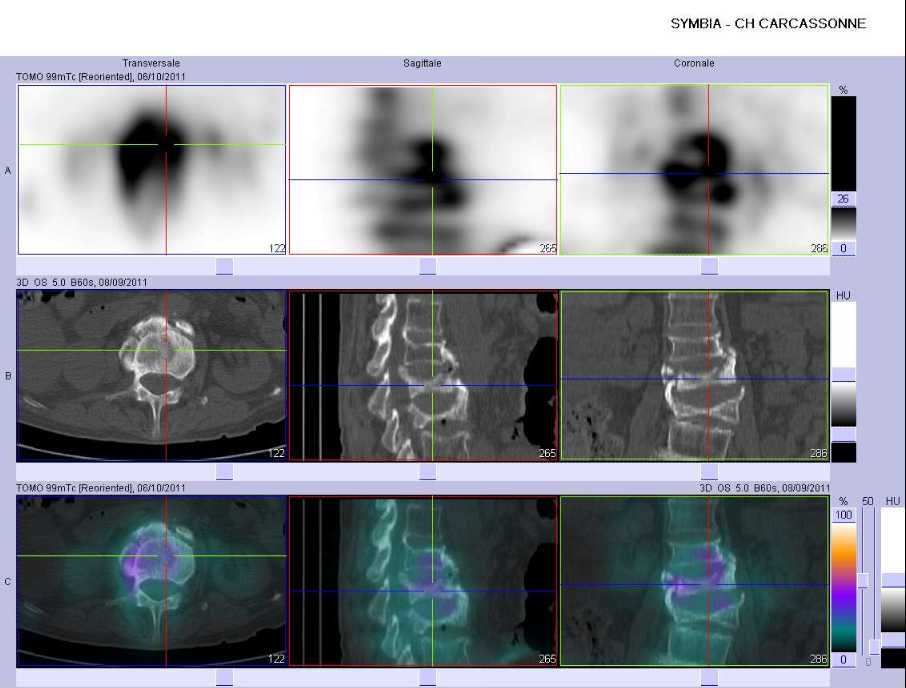Click the row C fused coronal slice slider thumb
This screenshot has width=906, height=688.
[709, 678]
